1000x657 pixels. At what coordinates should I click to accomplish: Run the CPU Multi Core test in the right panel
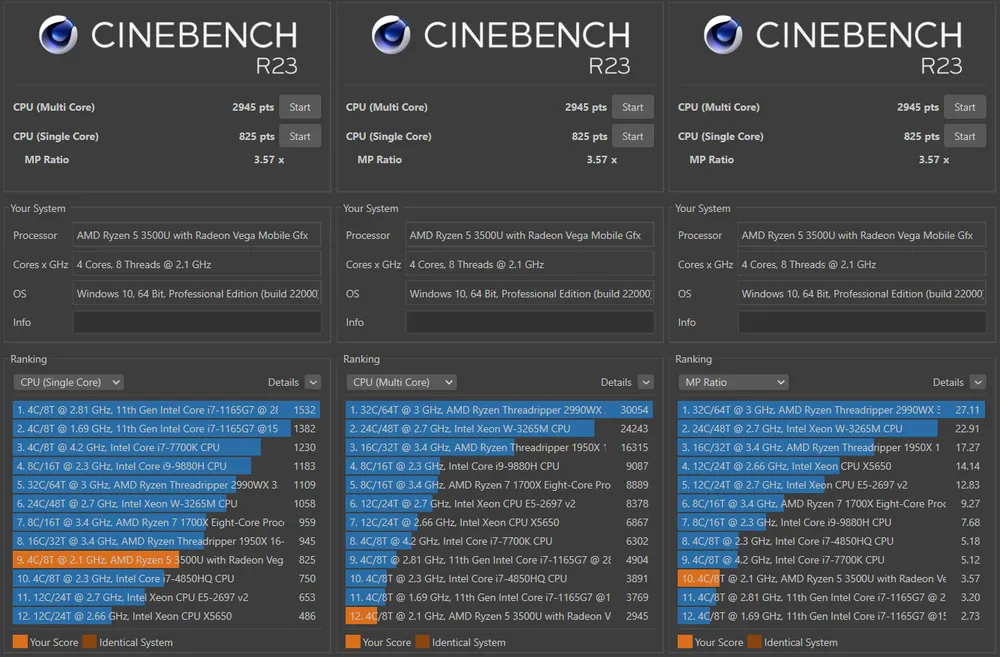(965, 107)
